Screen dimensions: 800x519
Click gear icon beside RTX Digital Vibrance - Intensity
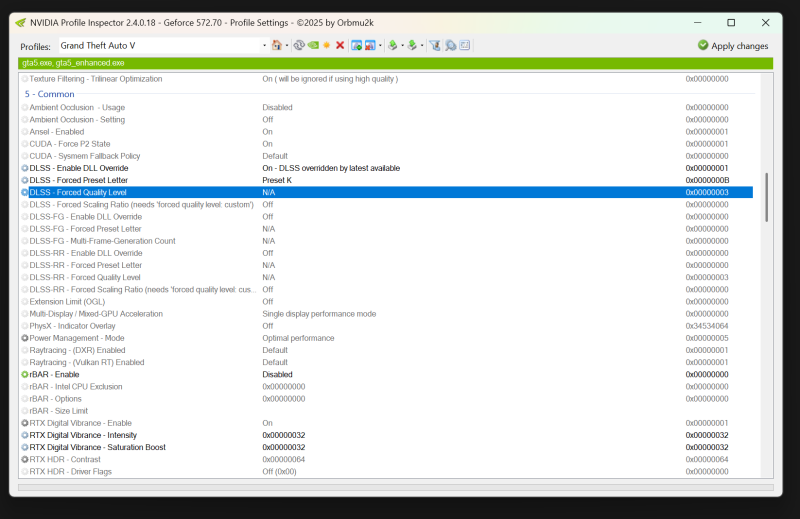point(24,435)
